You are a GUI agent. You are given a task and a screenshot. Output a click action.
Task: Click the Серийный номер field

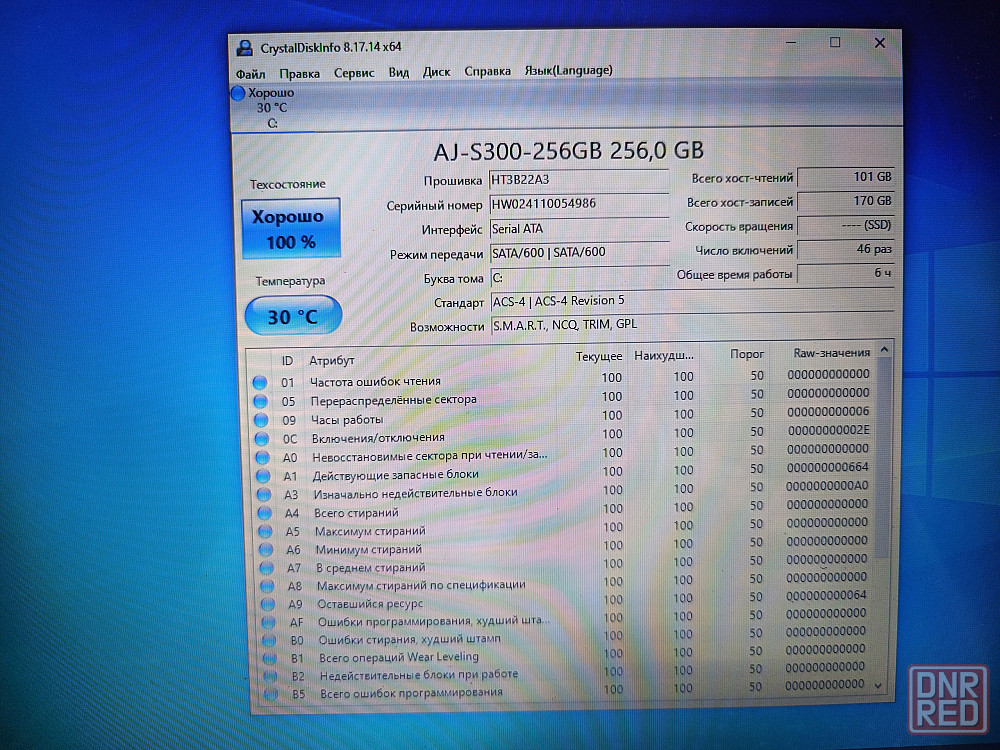[x=579, y=204]
